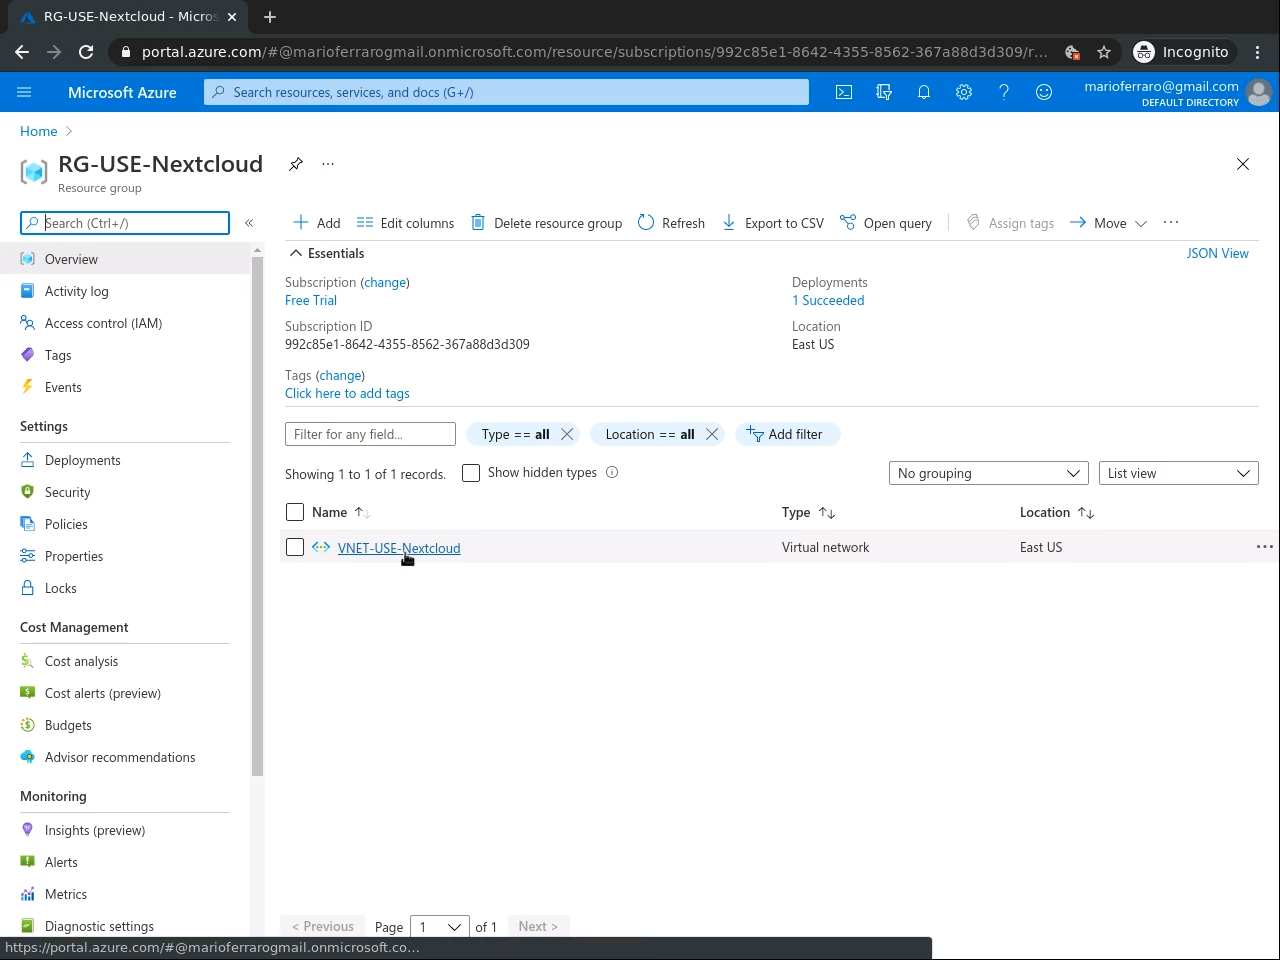Screen dimensions: 1280x960
Task: Open the notifications bell
Action: [x=924, y=92]
